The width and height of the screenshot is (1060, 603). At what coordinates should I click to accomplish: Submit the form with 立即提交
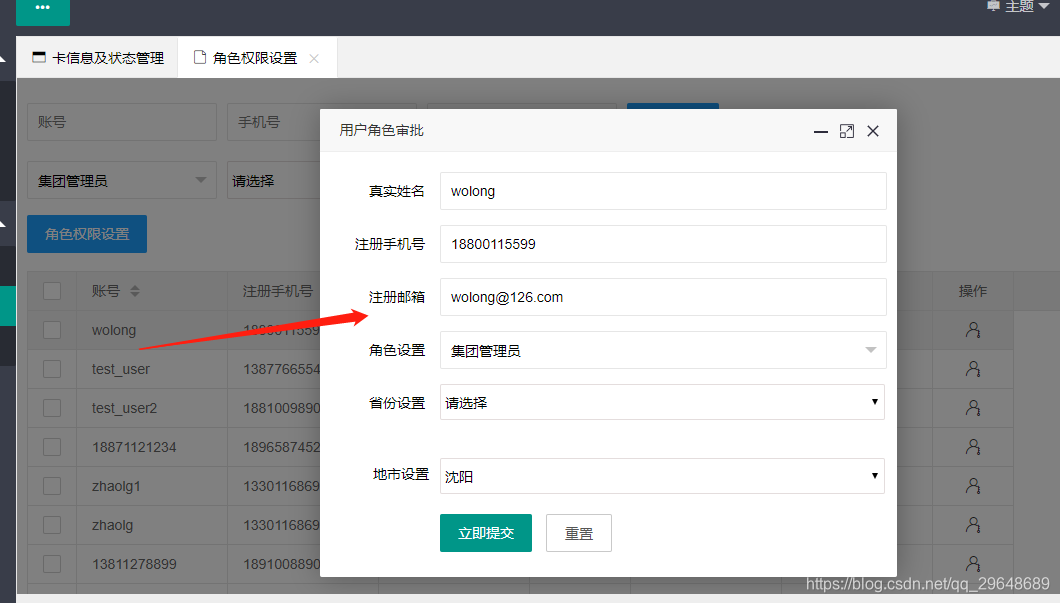coord(485,533)
